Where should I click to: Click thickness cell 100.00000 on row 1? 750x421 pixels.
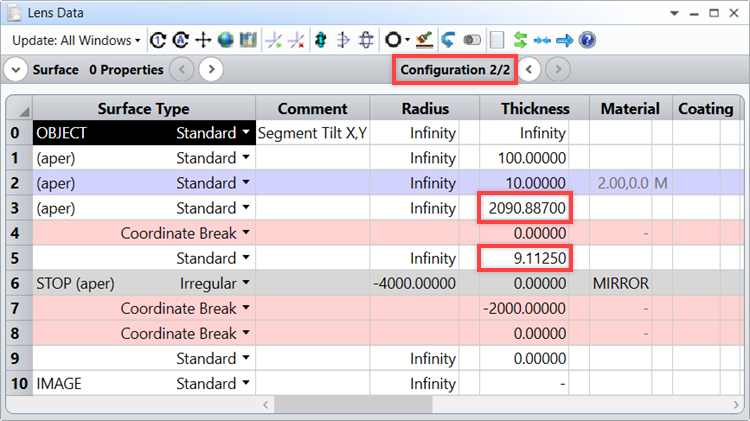525,158
